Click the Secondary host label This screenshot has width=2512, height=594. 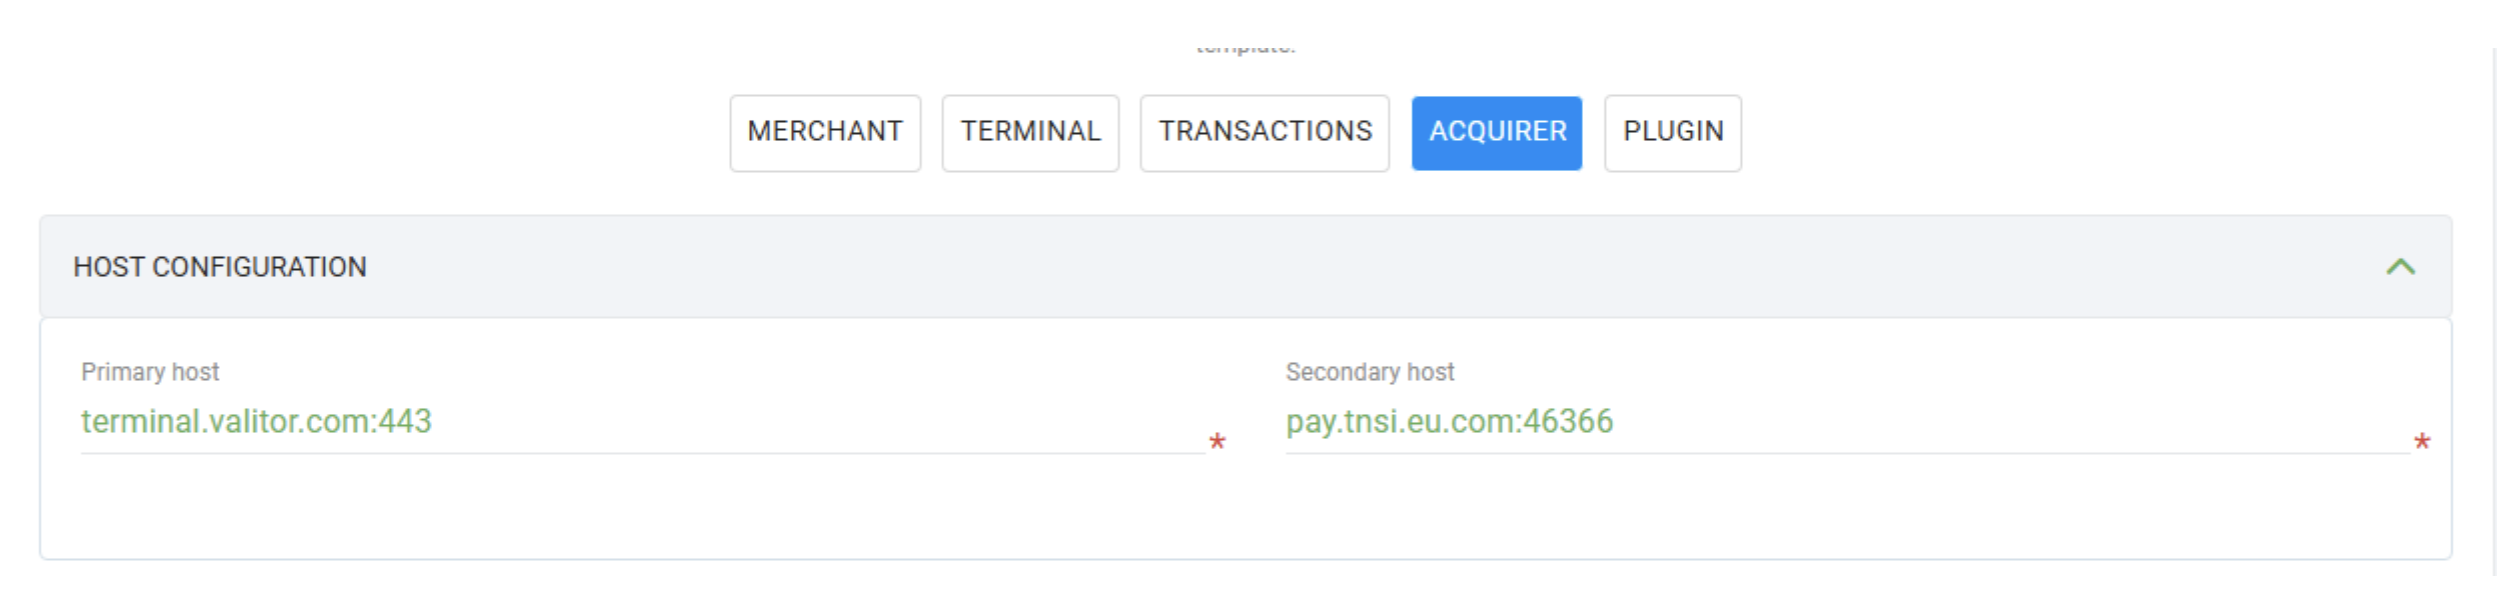[1369, 372]
